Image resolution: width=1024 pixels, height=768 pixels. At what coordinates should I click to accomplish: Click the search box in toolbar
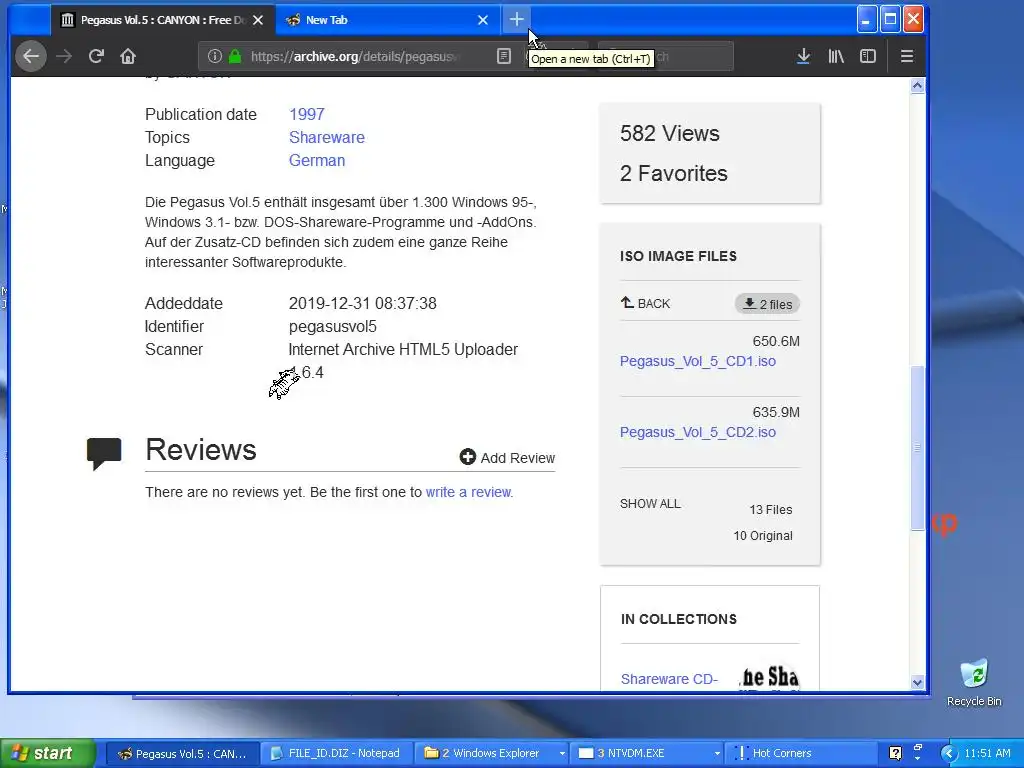tap(666, 56)
